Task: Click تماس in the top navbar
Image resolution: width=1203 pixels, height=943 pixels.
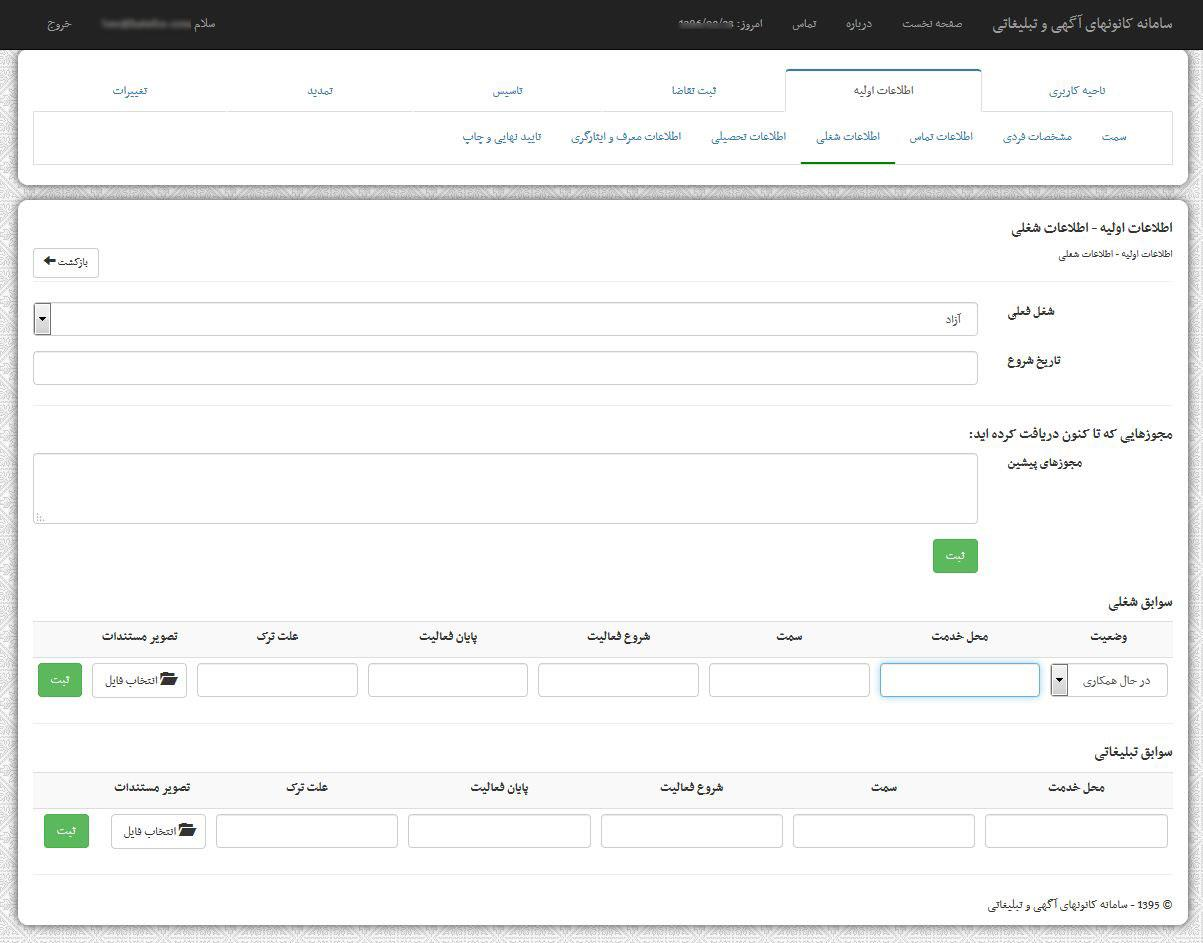Action: 804,24
